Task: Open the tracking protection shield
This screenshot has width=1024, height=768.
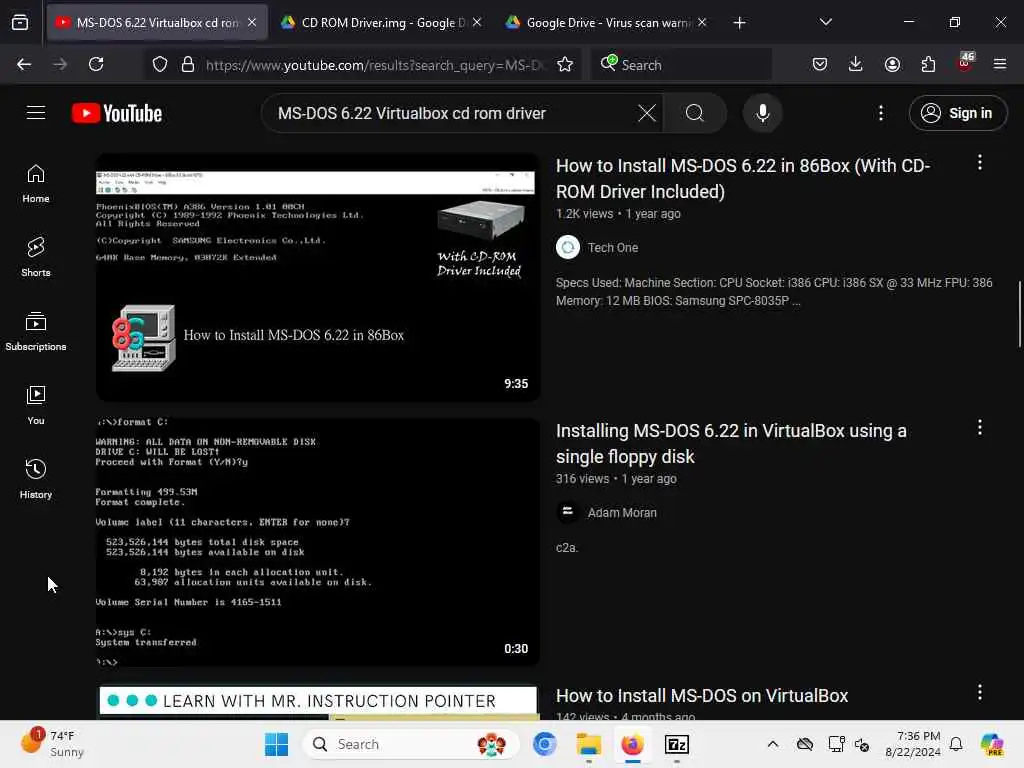Action: (160, 64)
